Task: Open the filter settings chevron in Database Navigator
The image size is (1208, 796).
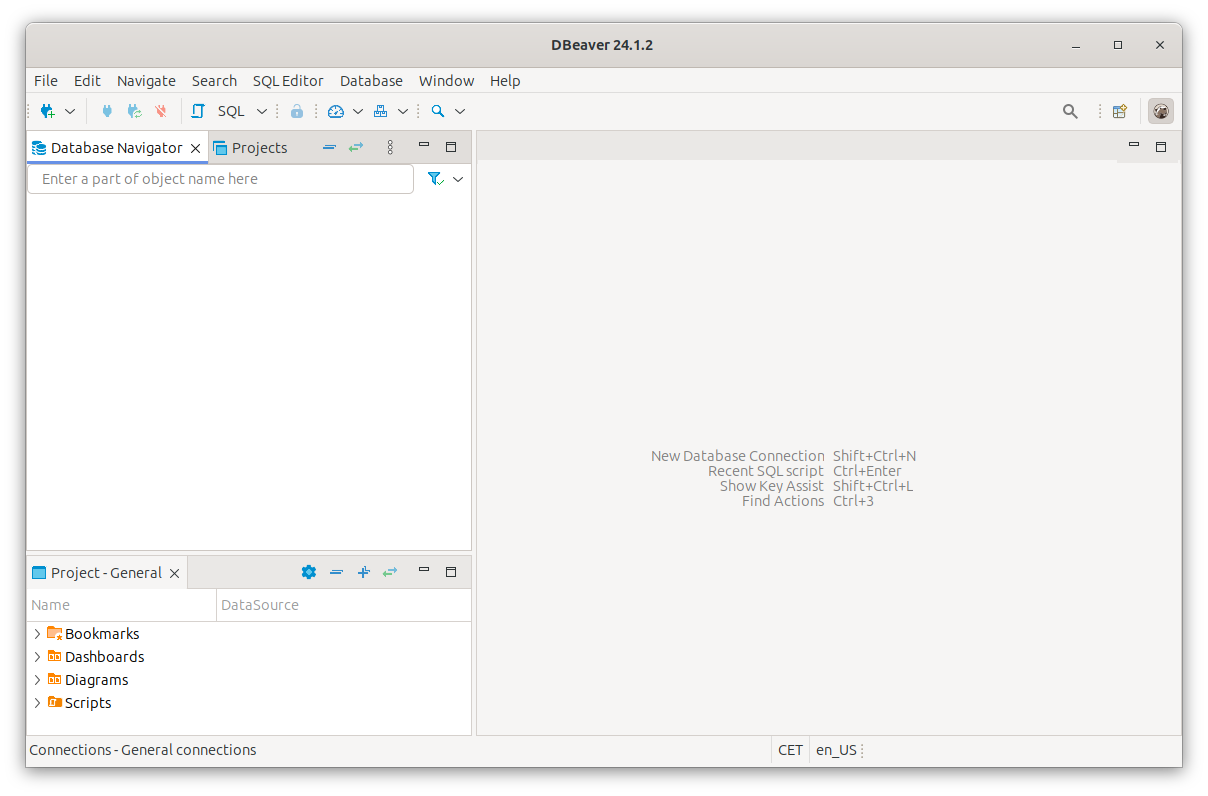Action: (x=458, y=178)
